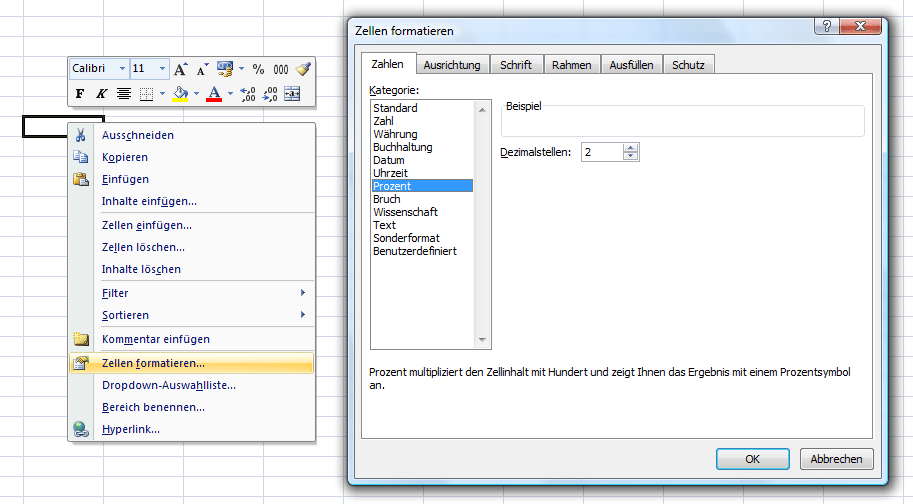Switch to the Ausrichtung tab
The image size is (913, 504).
[452, 65]
